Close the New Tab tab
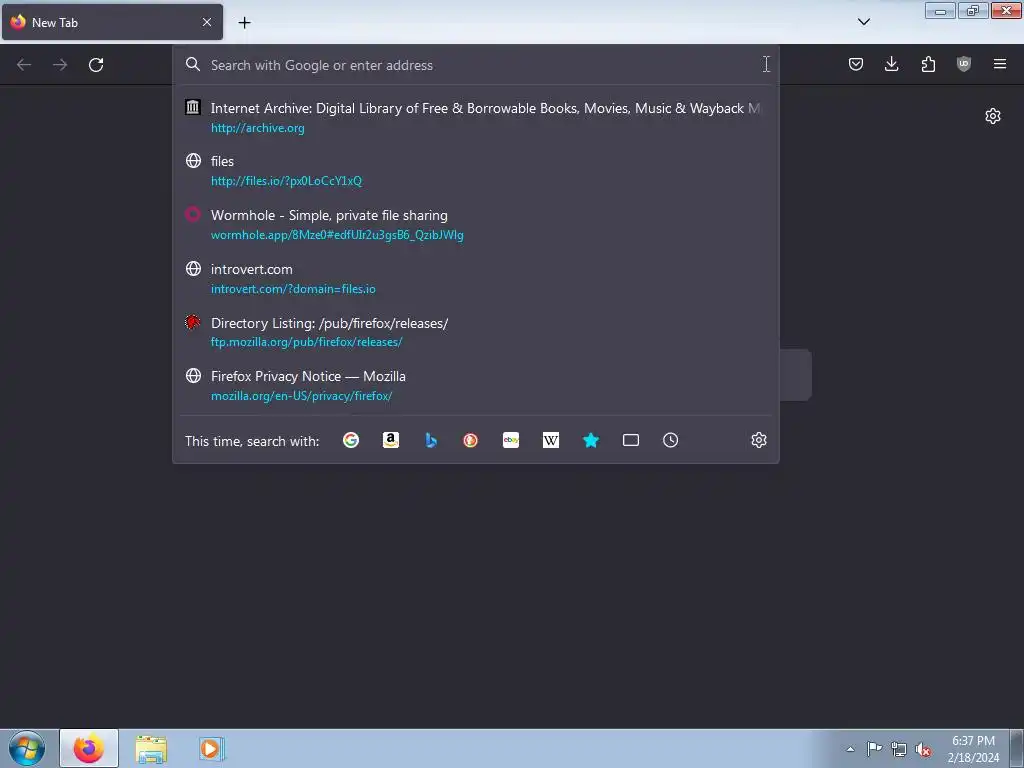This screenshot has height=768, width=1024. click(207, 22)
